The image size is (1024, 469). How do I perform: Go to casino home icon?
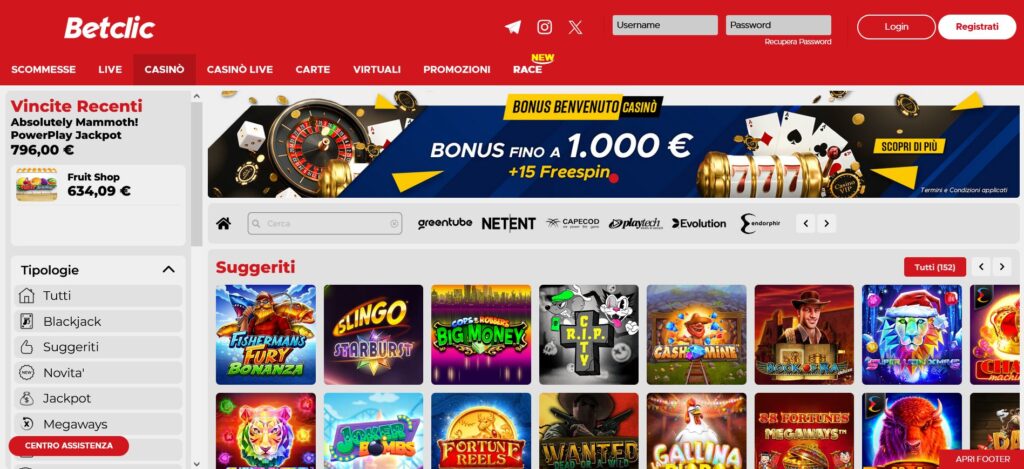[223, 223]
